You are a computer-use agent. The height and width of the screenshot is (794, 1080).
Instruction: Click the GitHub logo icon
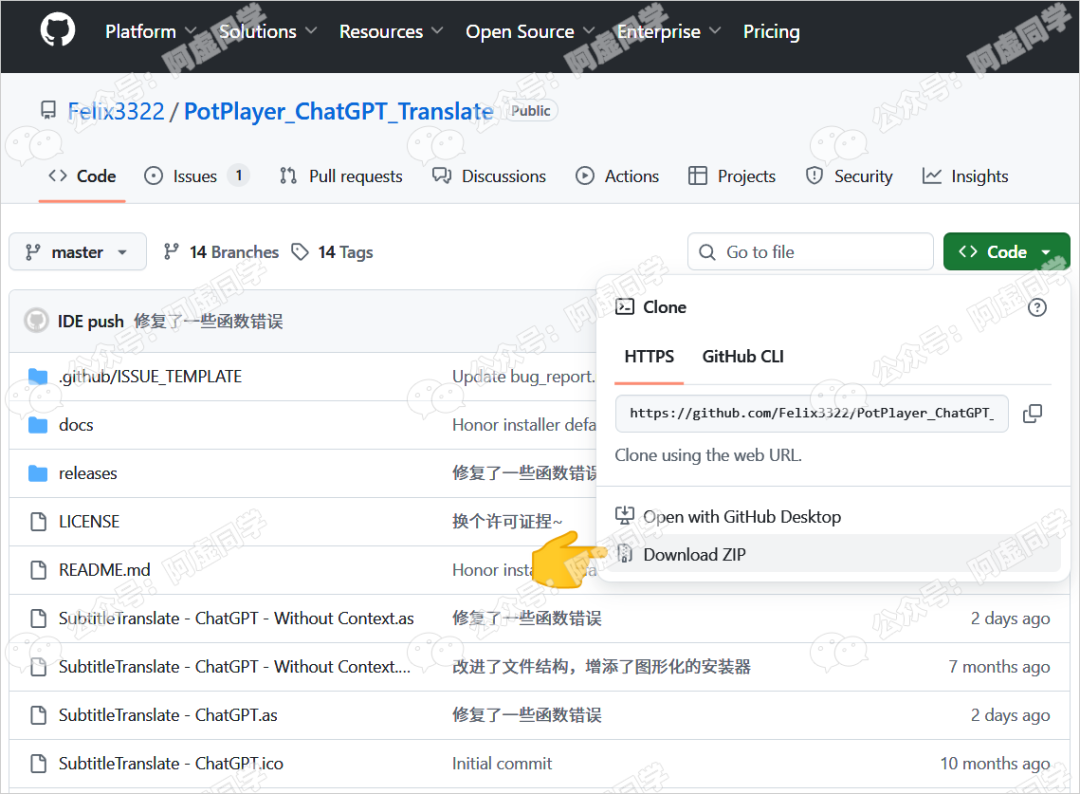pyautogui.click(x=58, y=30)
